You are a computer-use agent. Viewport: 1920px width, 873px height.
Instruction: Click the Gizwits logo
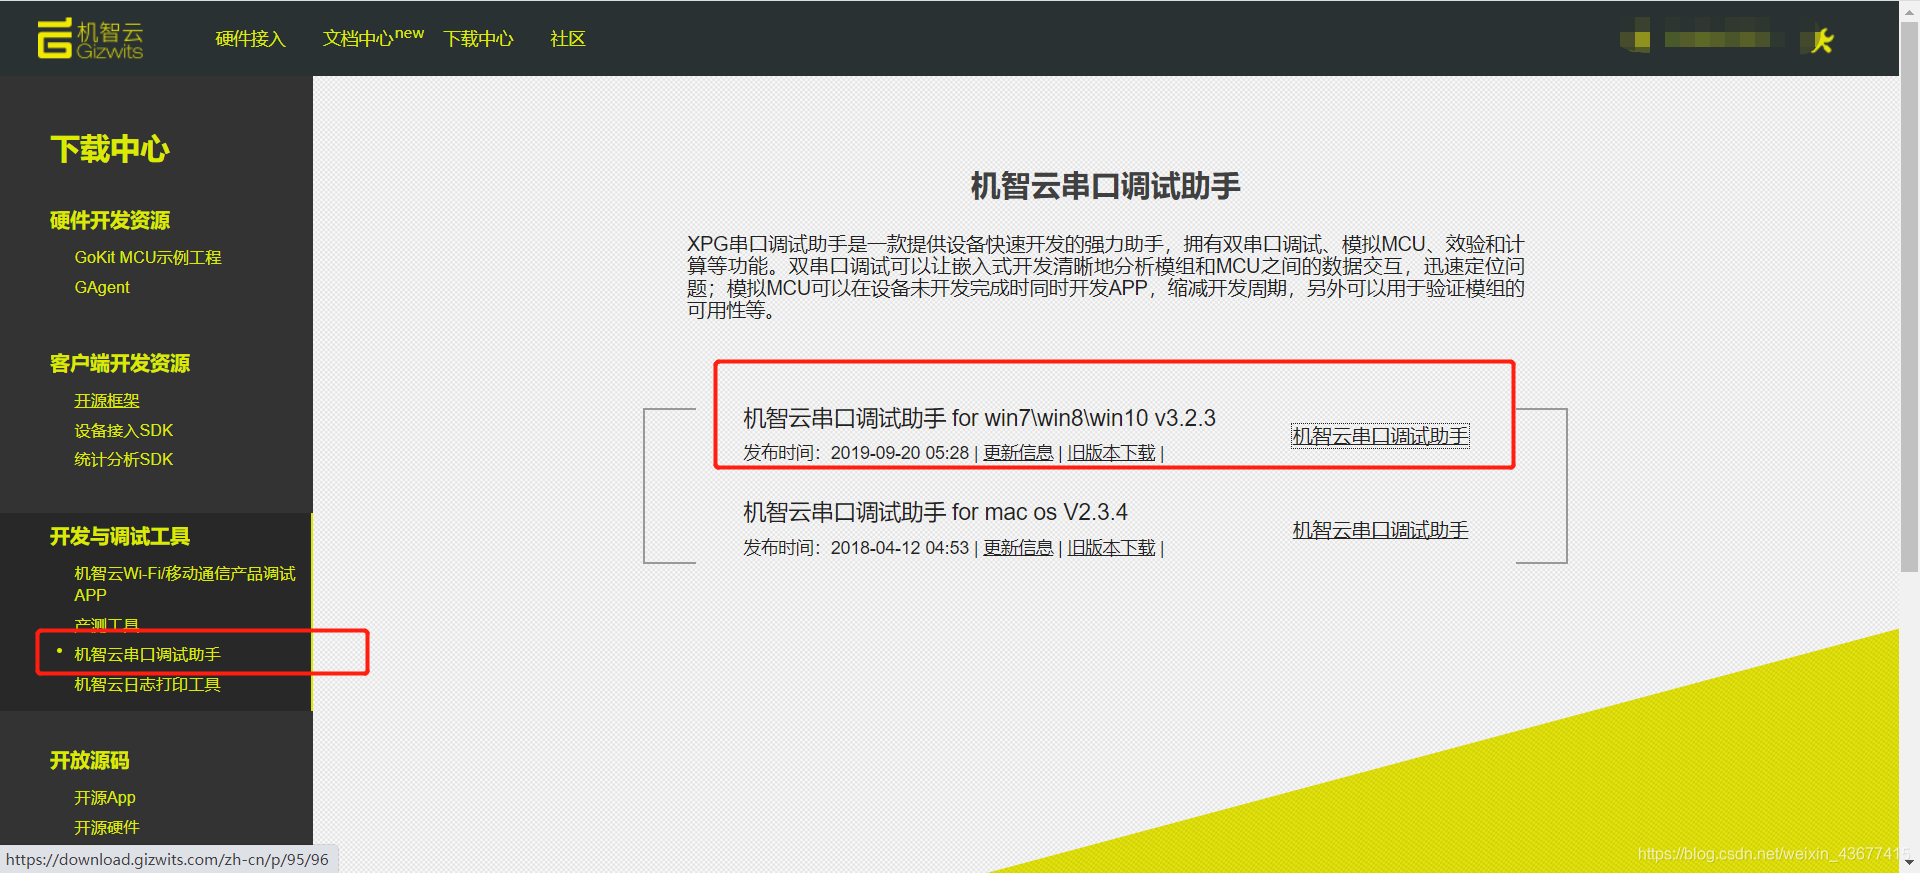click(90, 39)
